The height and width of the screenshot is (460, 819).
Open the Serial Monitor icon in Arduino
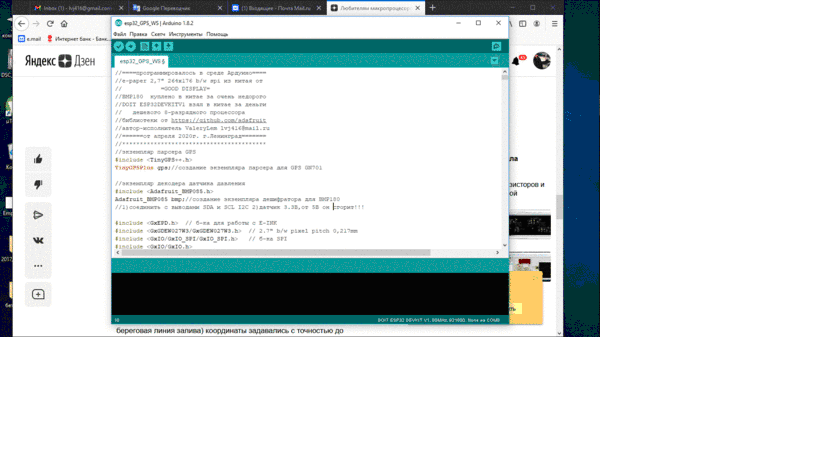pyautogui.click(x=496, y=46)
